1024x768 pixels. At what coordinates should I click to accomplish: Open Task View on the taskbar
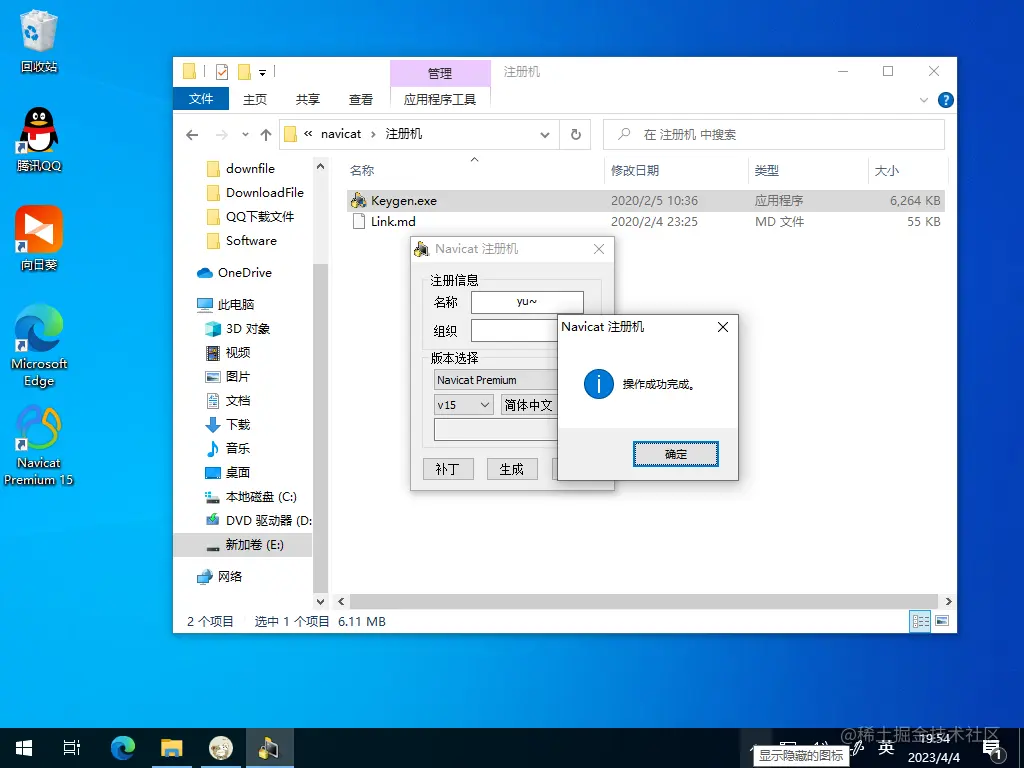point(72,748)
